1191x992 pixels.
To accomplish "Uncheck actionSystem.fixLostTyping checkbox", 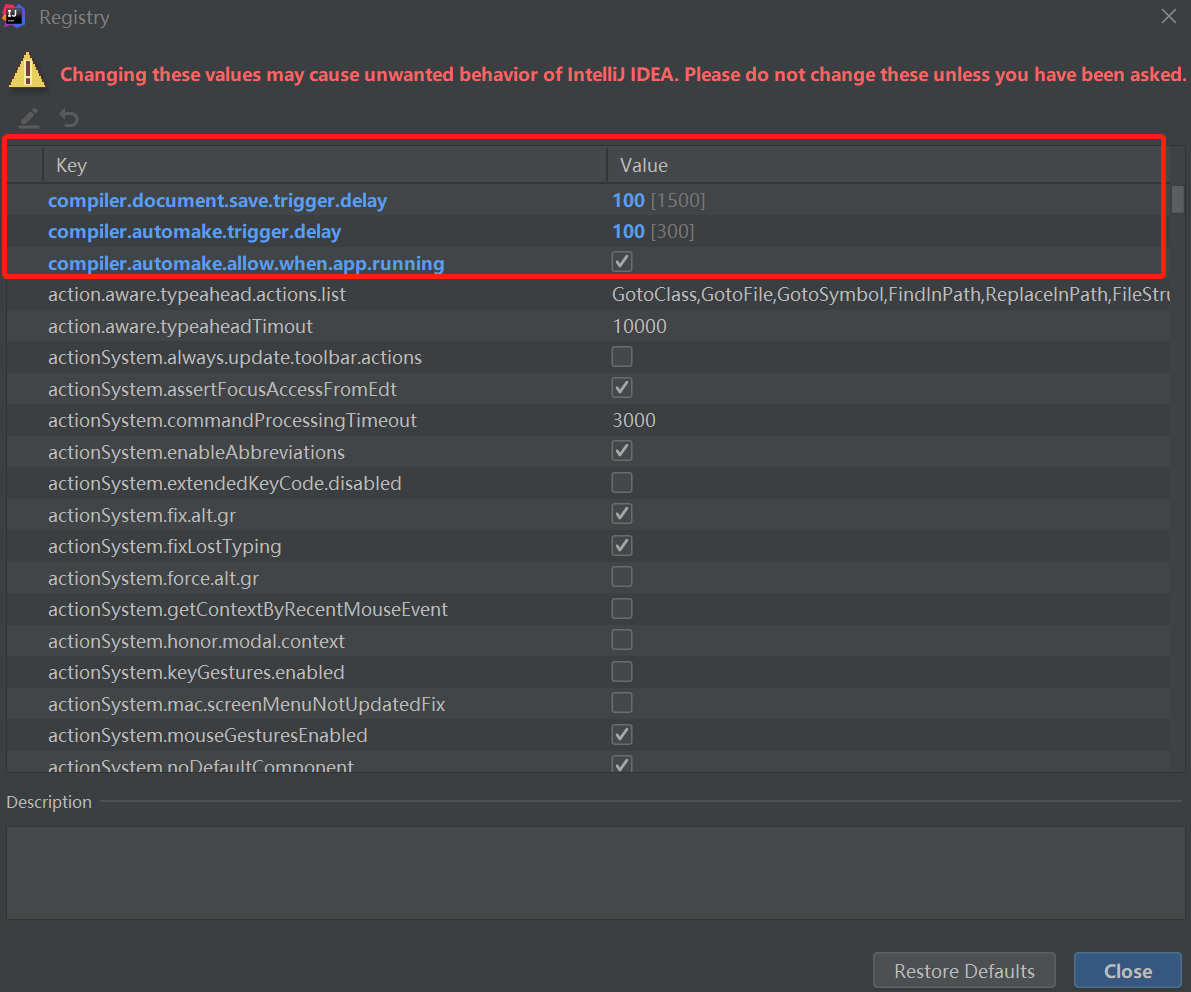I will click(622, 545).
